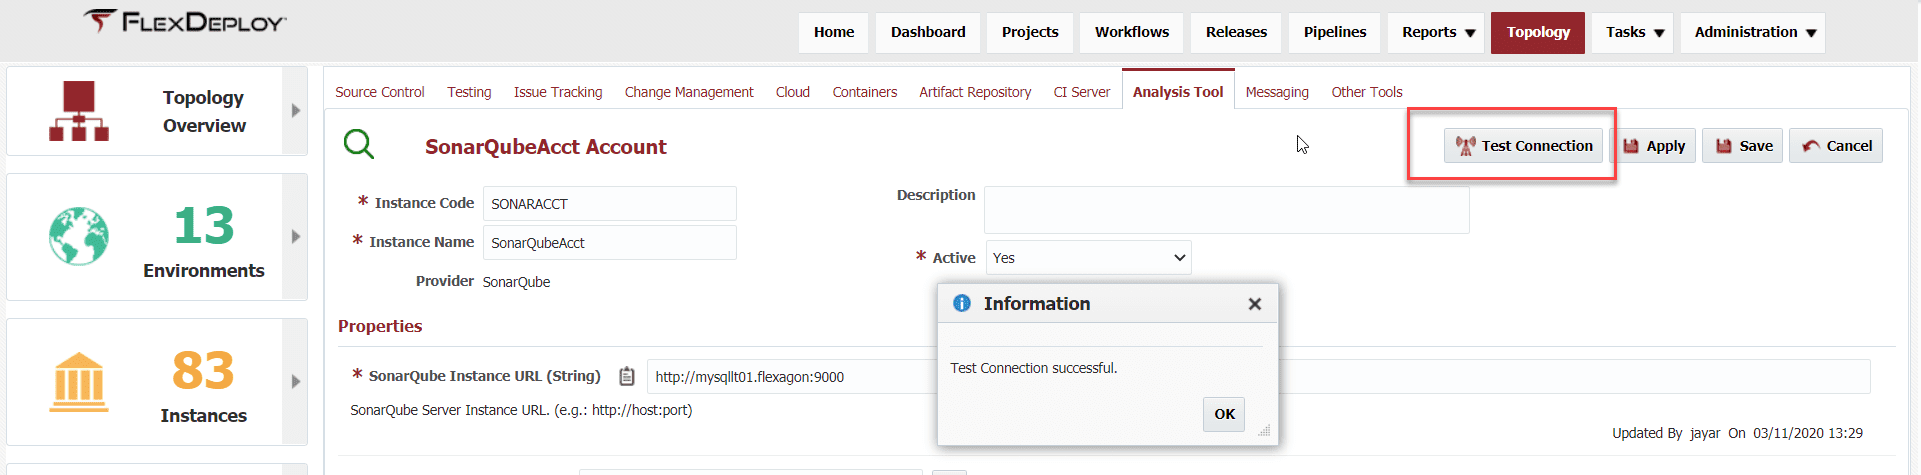Switch to the Testing tab
Viewport: 1921px width, 475px height.
(x=469, y=92)
